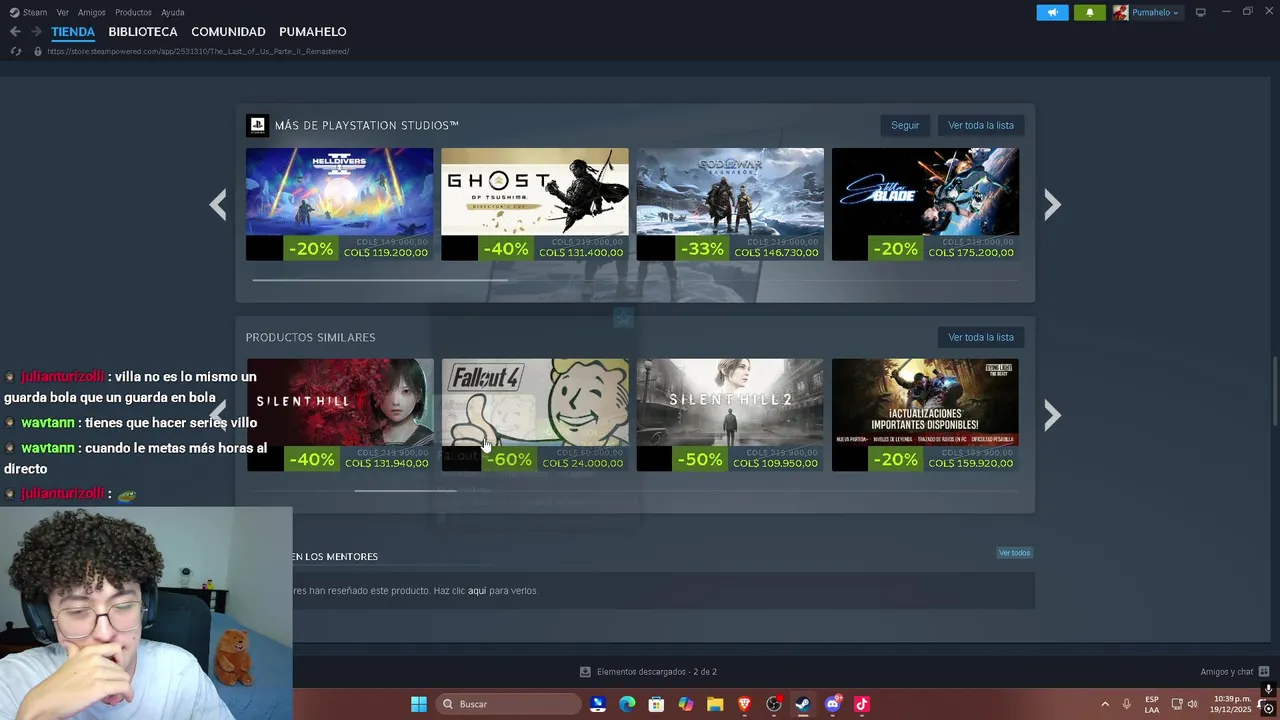Viewport: 1280px width, 720px height.
Task: Click the store page URL text
Action: click(x=198, y=51)
